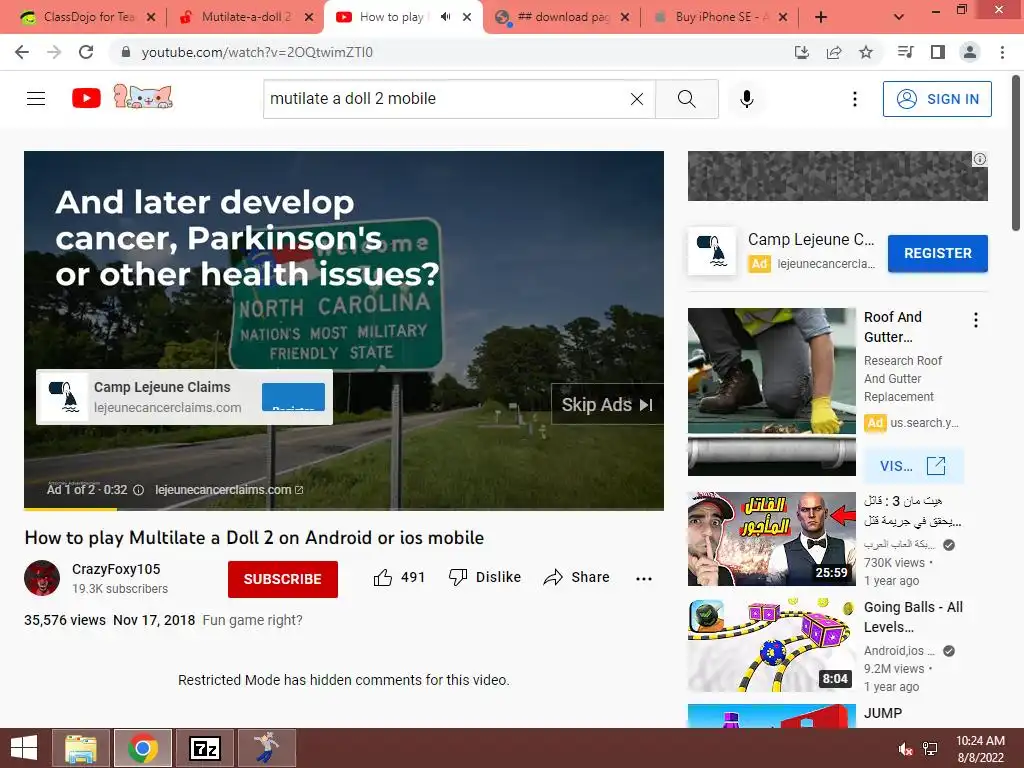Click the install app icon in address bar
The height and width of the screenshot is (768, 1024).
[801, 52]
